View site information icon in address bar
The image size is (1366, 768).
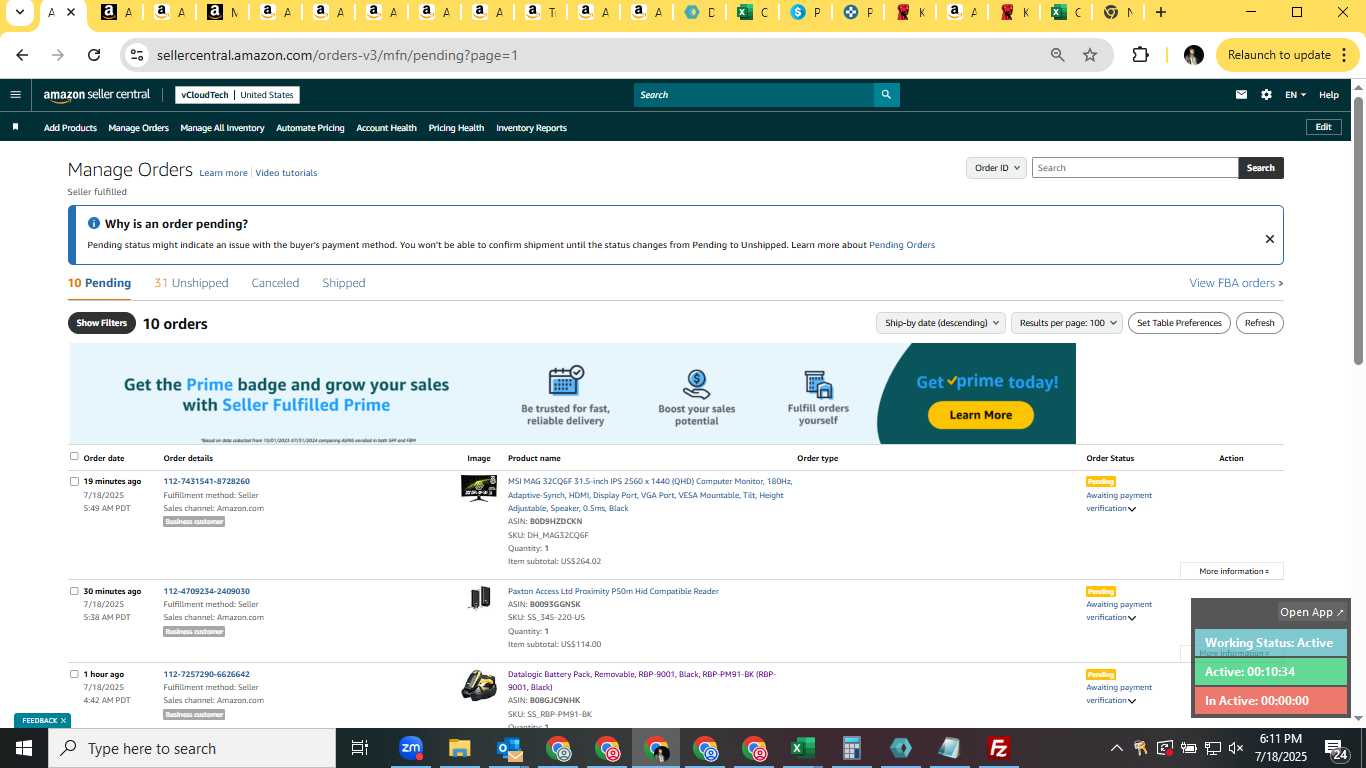pos(137,55)
